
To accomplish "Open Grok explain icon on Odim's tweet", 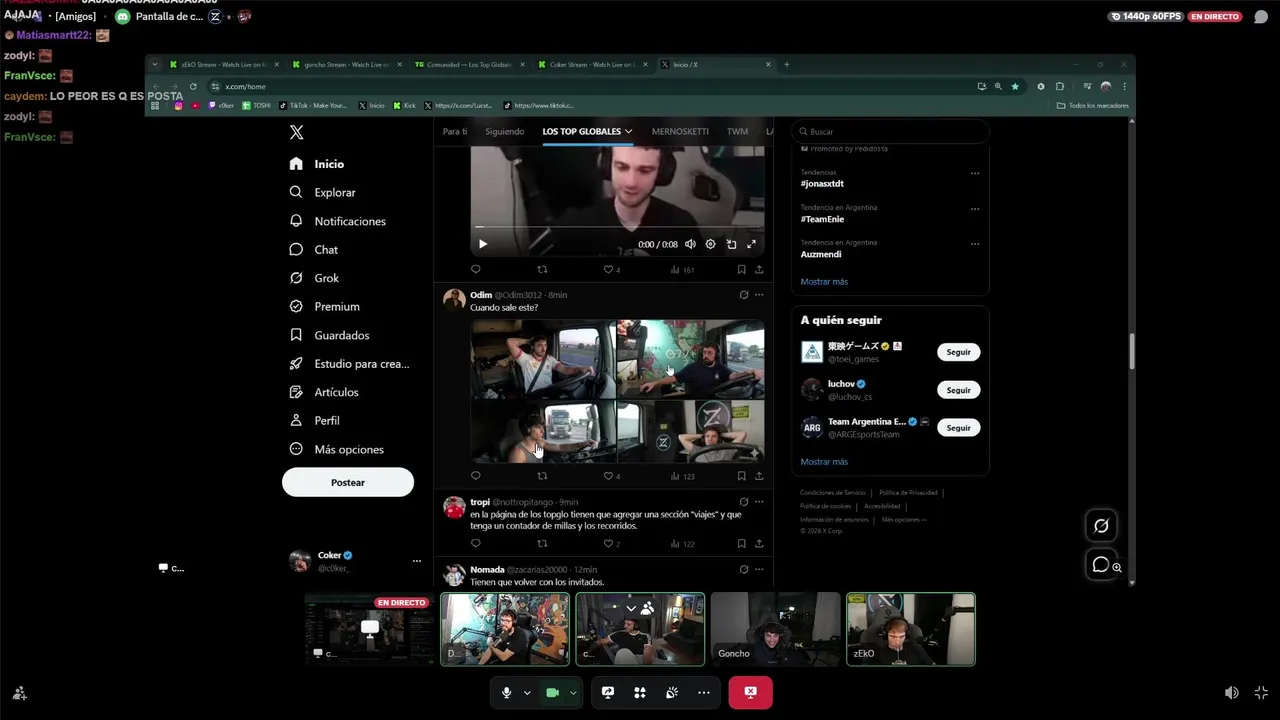I will (x=743, y=295).
